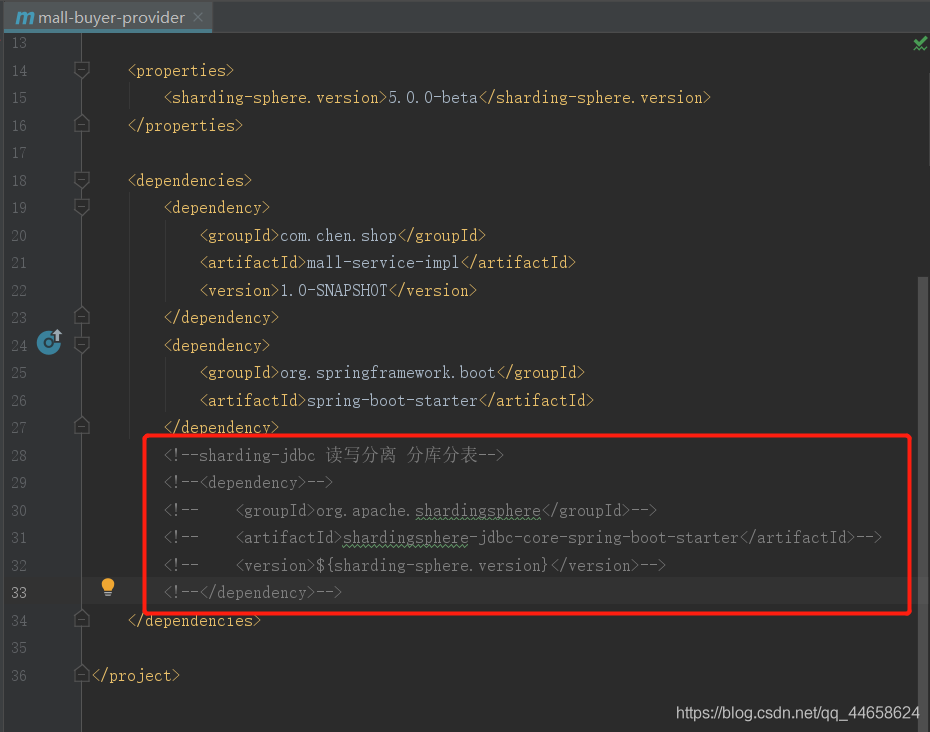Collapse the dependencies block at line 18

tap(82, 179)
